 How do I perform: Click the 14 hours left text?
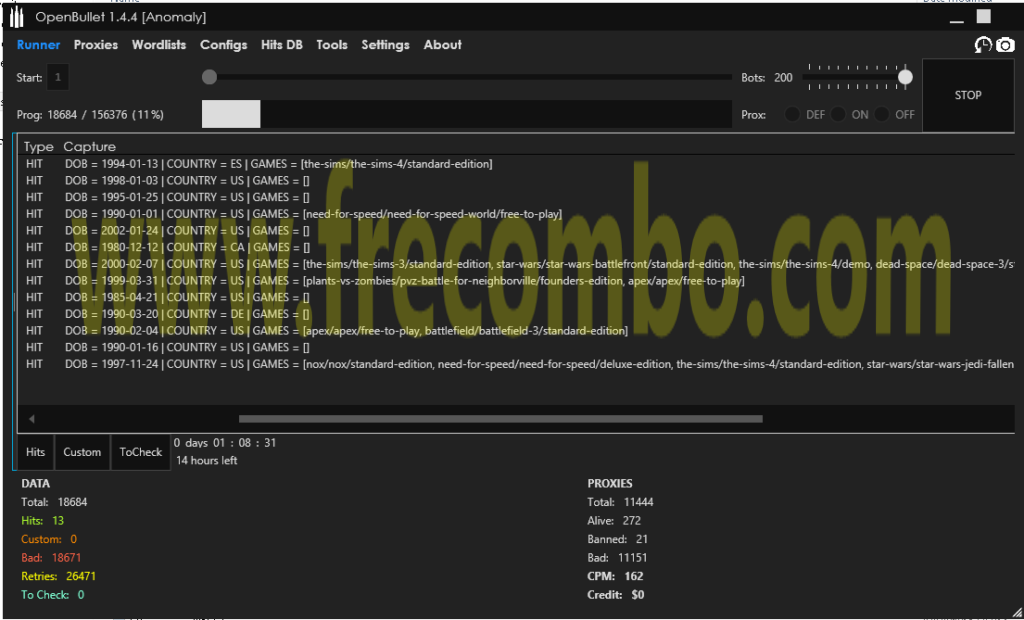(206, 461)
